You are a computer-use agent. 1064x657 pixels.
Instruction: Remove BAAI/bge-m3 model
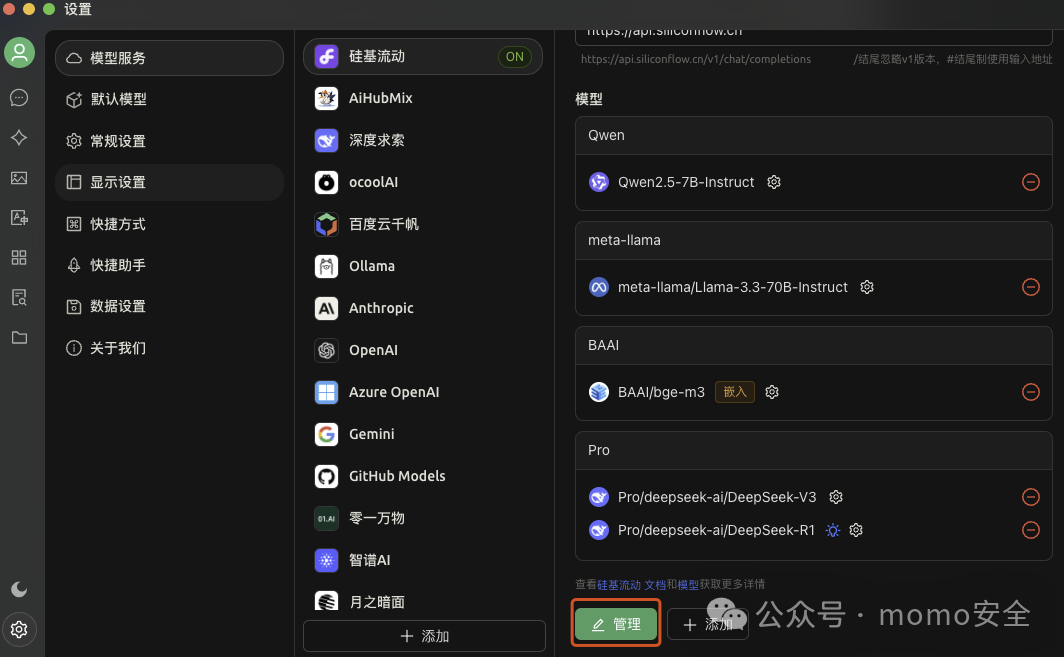click(1031, 392)
